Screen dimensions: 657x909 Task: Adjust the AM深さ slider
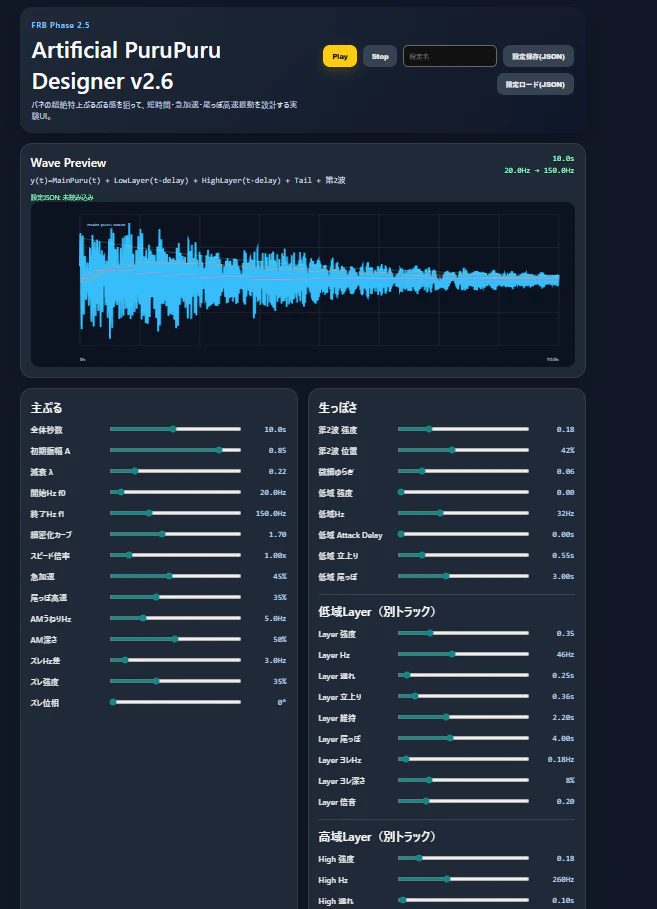tap(175, 639)
